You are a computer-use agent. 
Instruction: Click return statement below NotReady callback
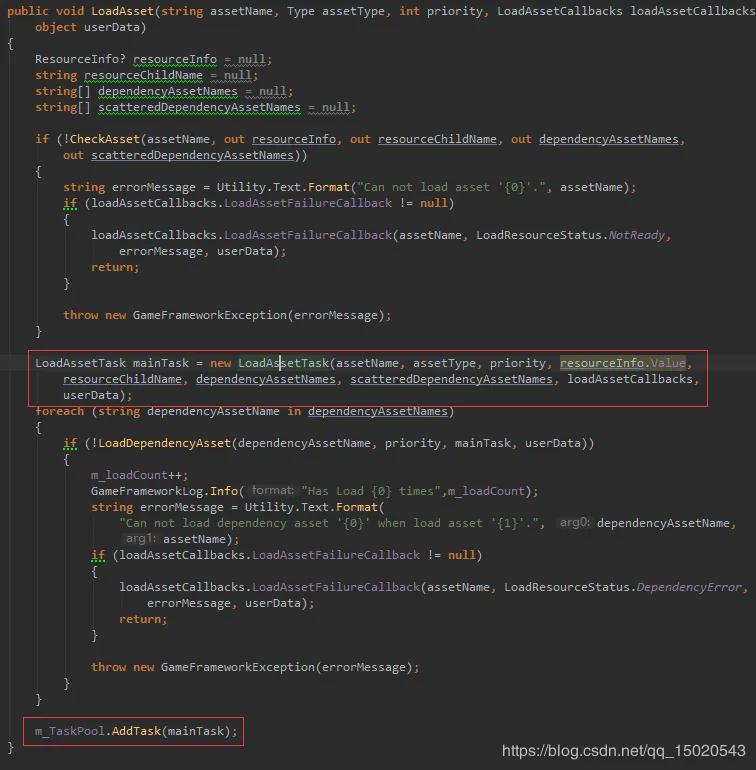pos(115,267)
